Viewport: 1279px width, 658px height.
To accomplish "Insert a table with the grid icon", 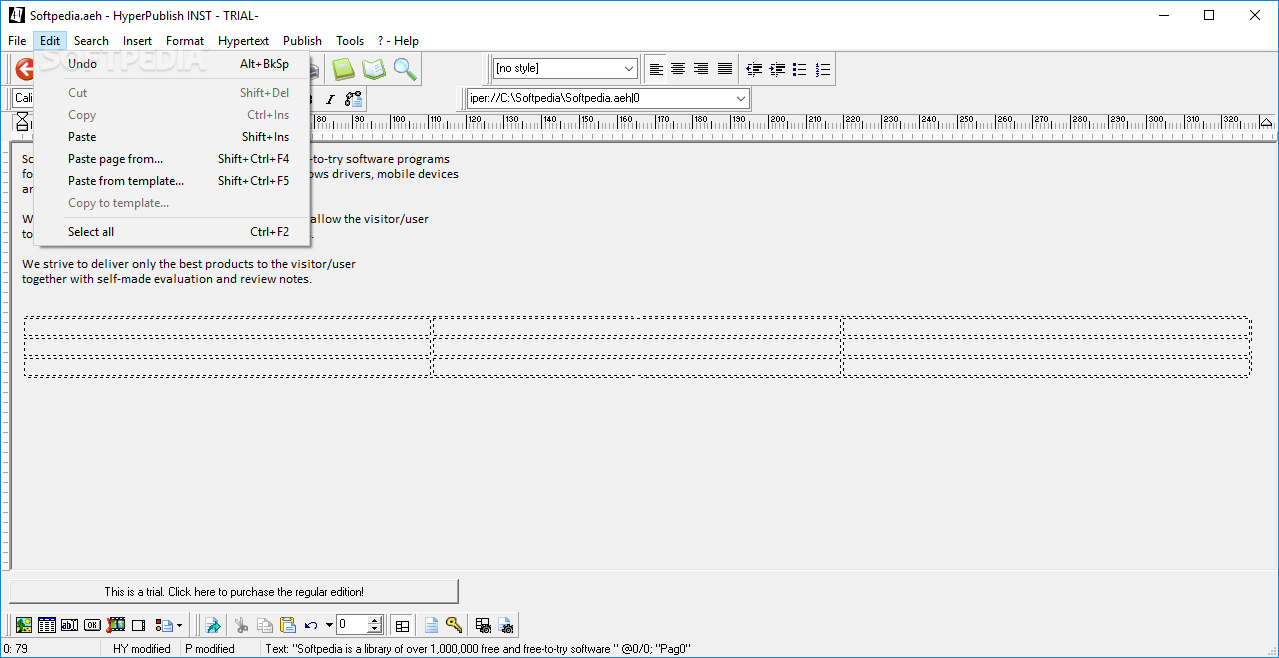I will pyautogui.click(x=47, y=625).
